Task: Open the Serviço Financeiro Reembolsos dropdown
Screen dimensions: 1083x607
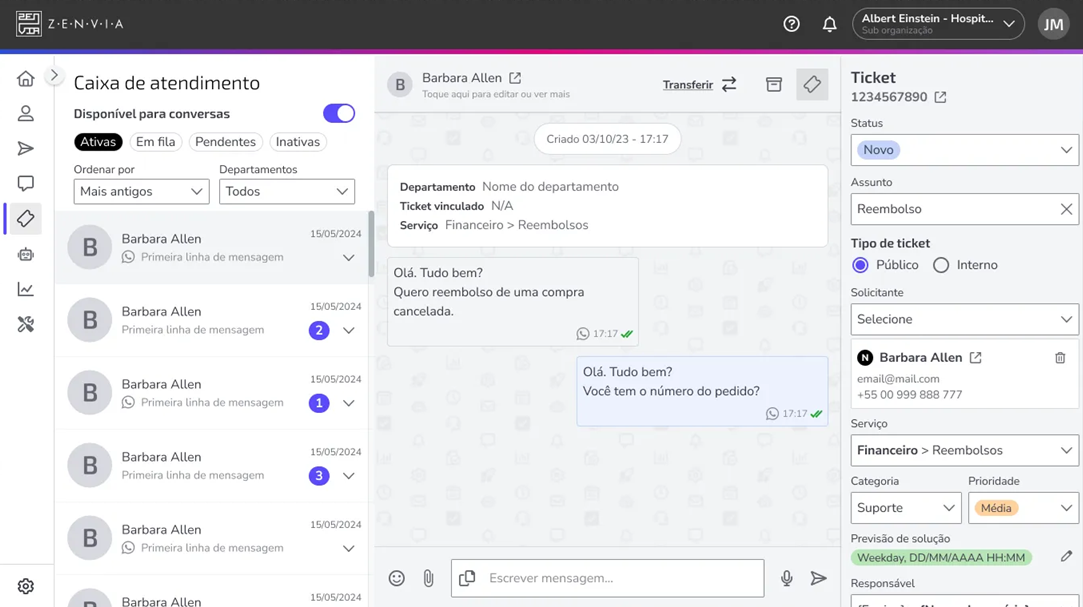Action: 965,450
